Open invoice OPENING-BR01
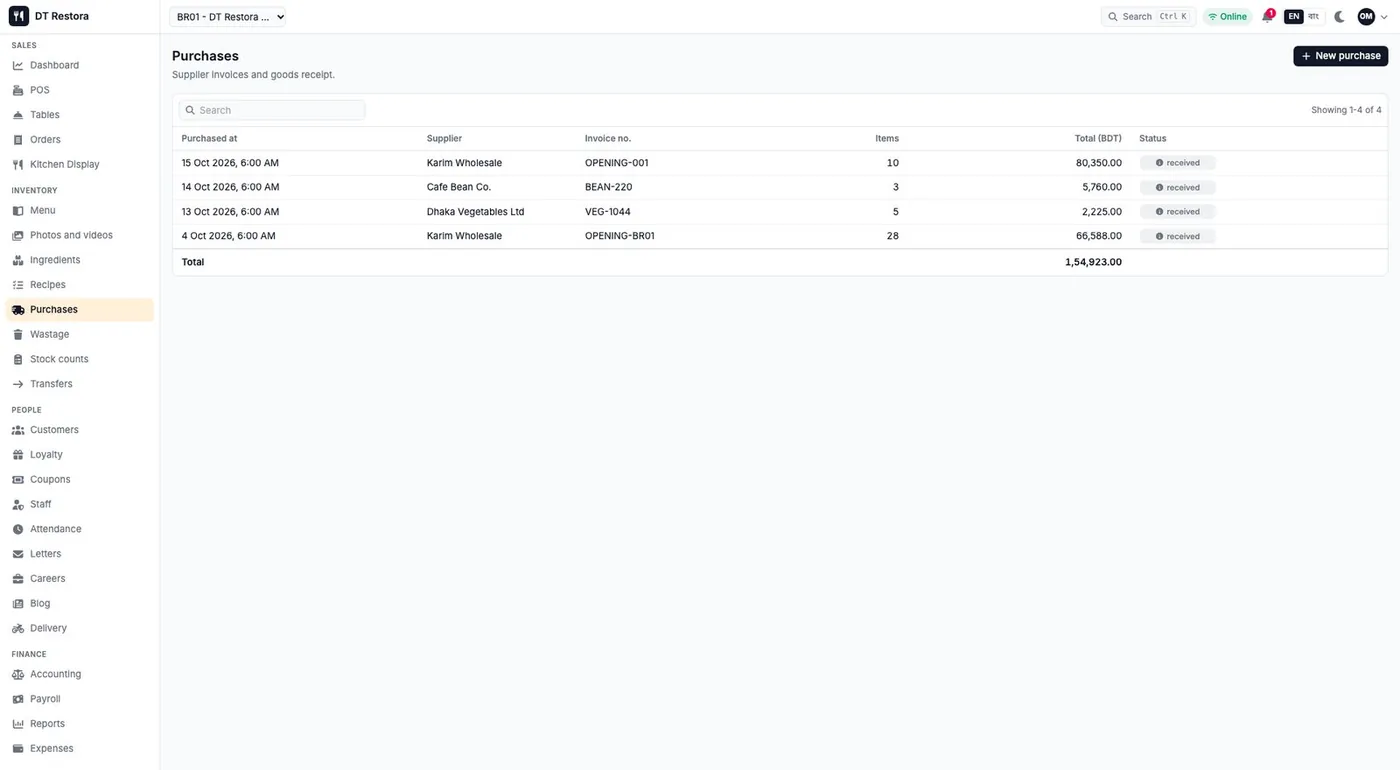Viewport: 1400px width, 770px height. pos(620,236)
